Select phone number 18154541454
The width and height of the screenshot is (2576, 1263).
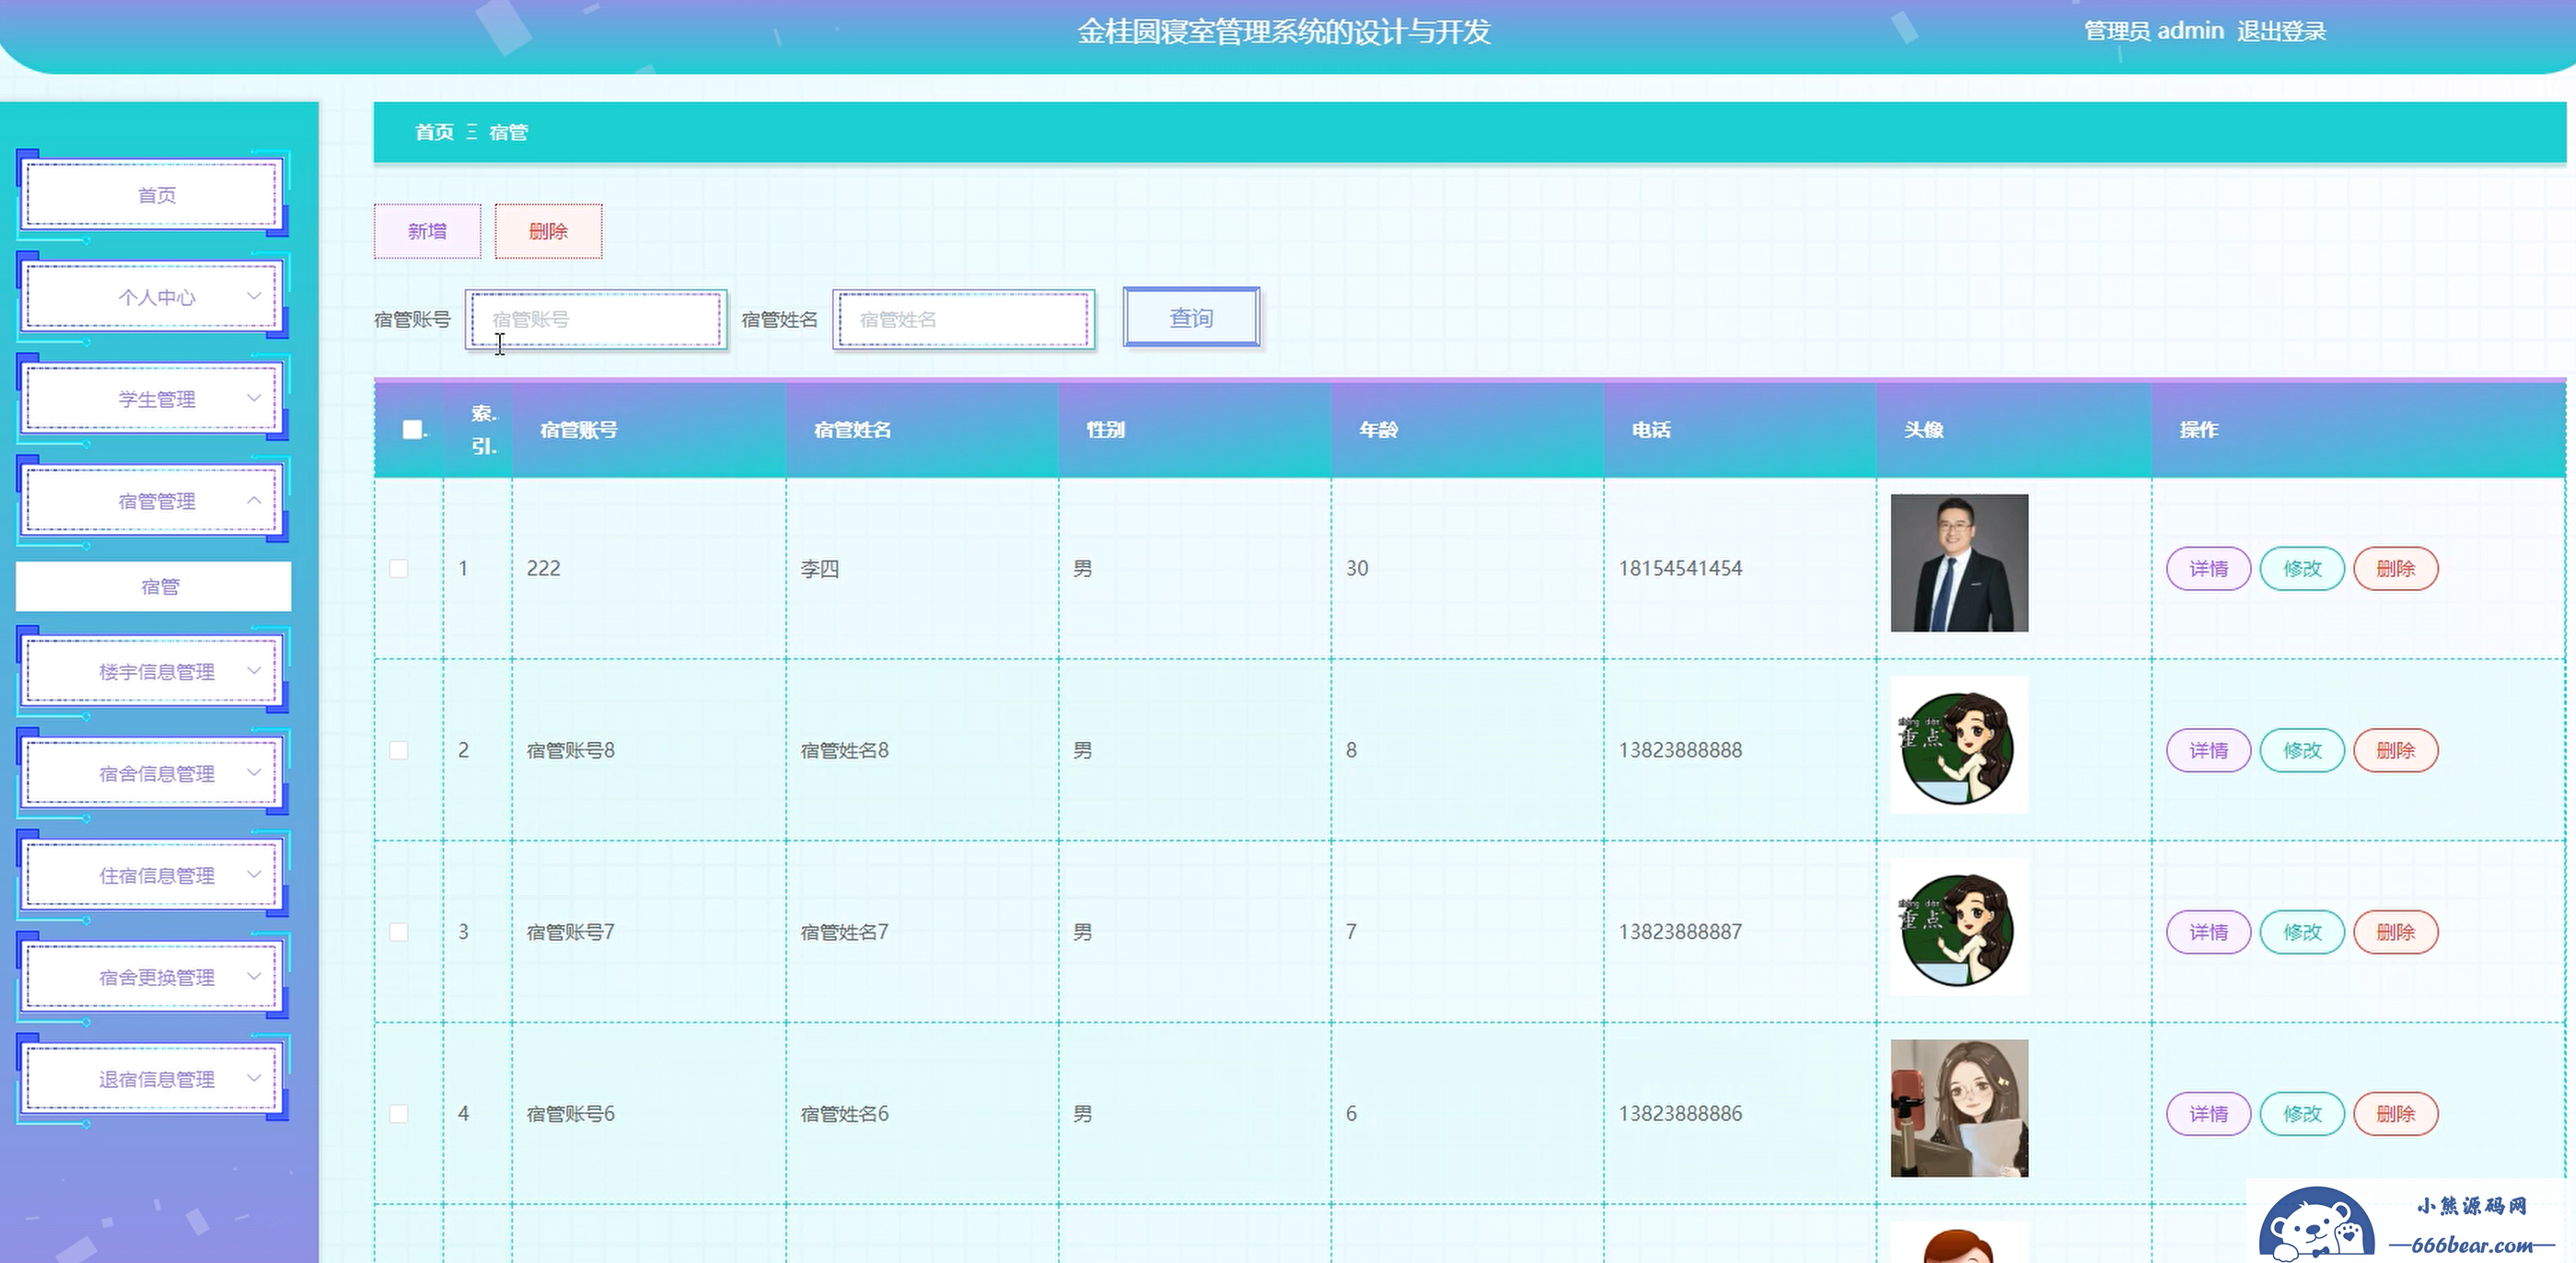[1680, 569]
